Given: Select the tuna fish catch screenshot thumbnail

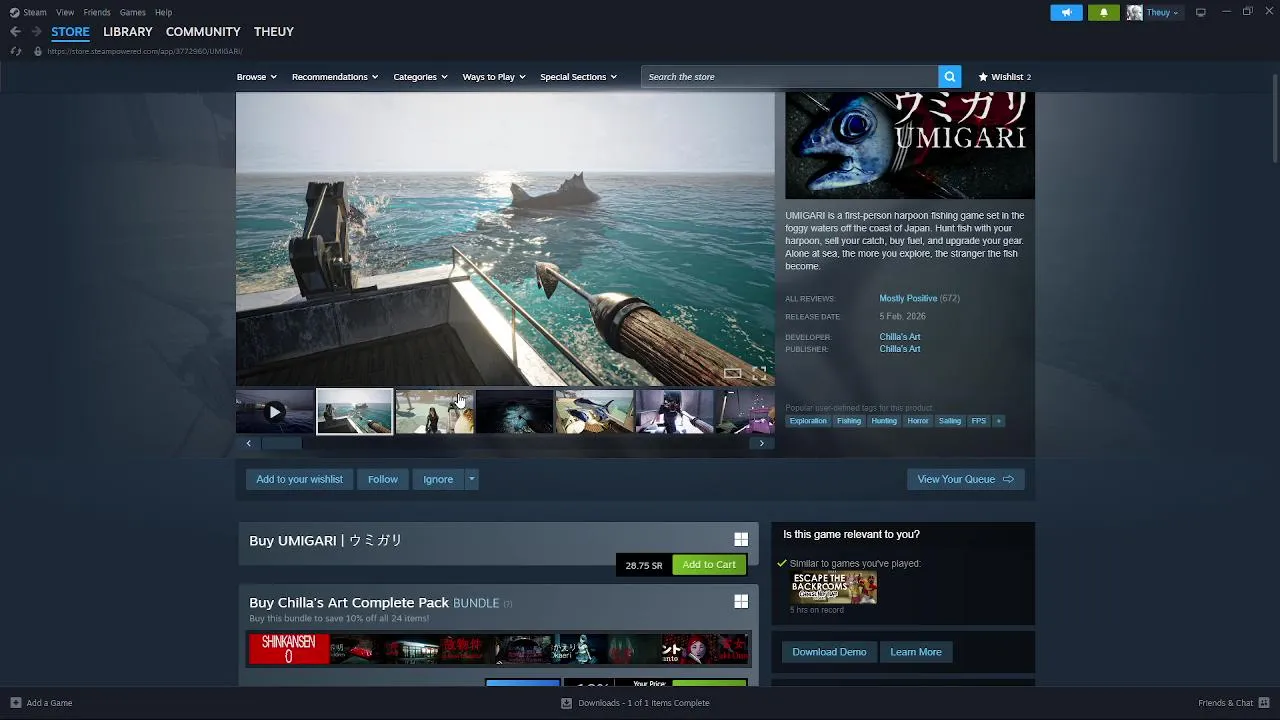Looking at the screenshot, I should (595, 412).
